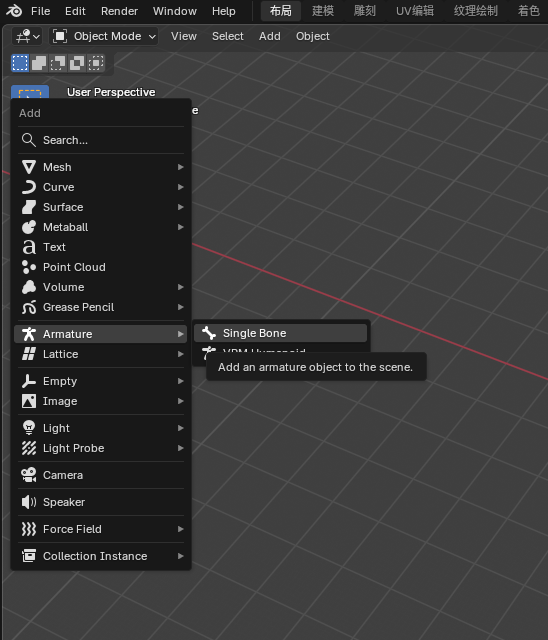Click the Volume cloud icon
This screenshot has height=640, width=548.
pos(29,287)
